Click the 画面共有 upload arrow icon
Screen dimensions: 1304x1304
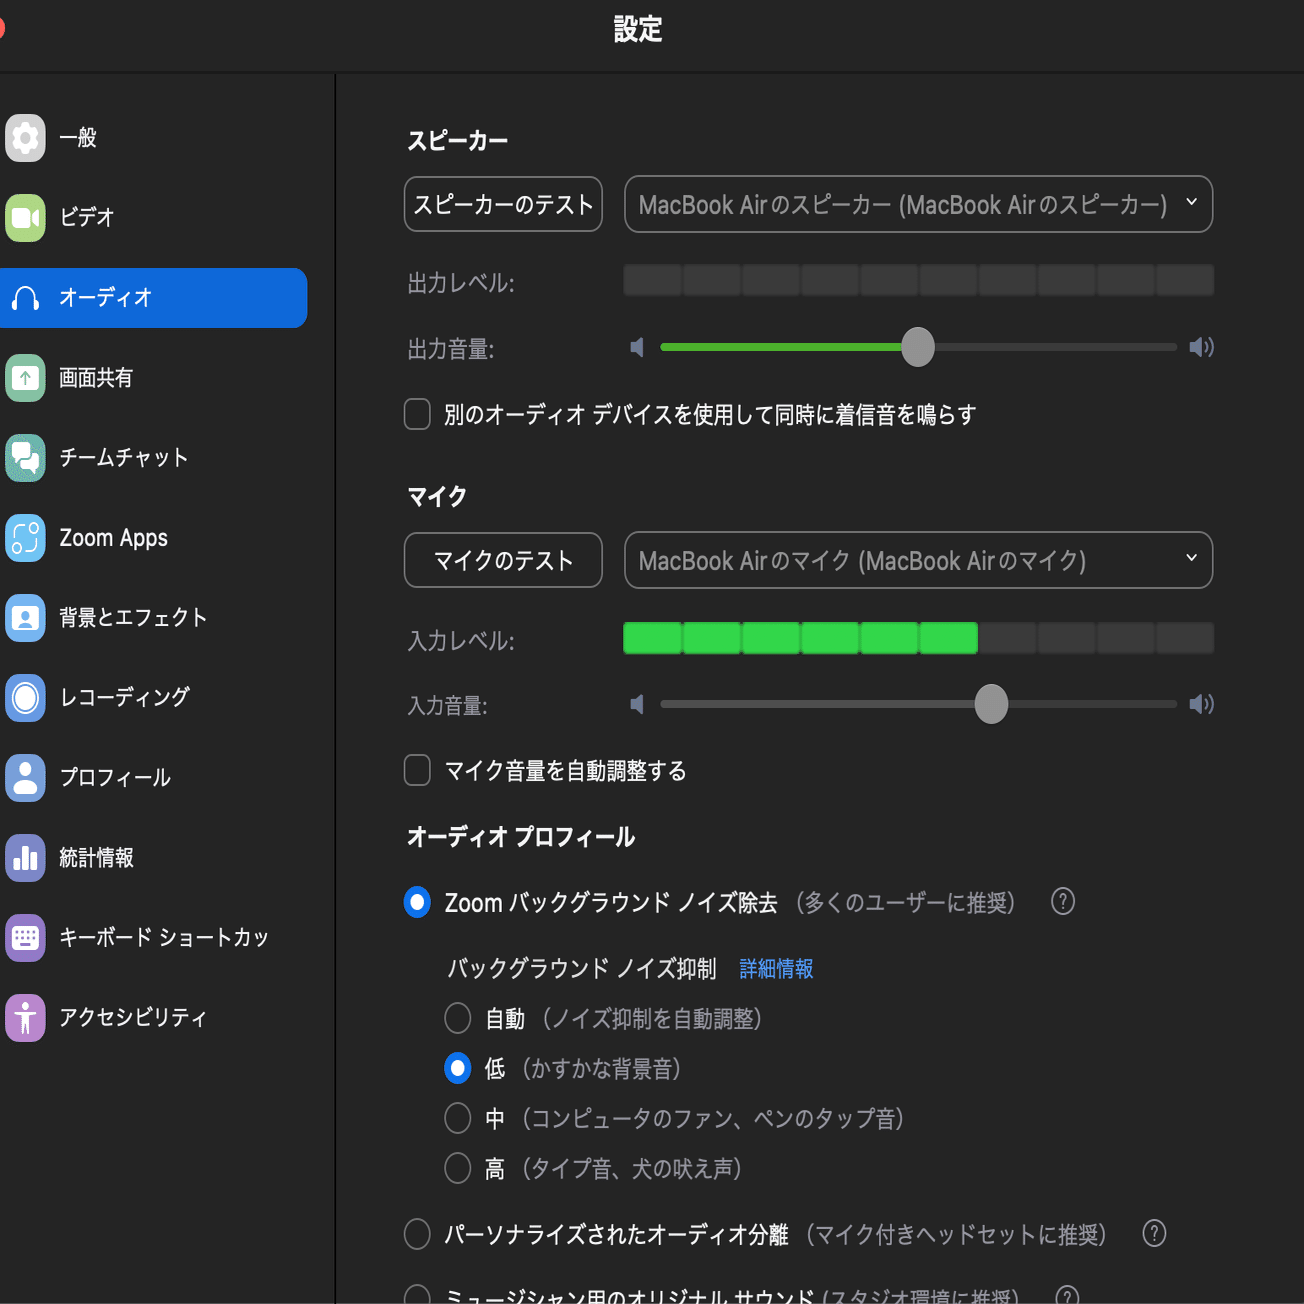[x=25, y=378]
